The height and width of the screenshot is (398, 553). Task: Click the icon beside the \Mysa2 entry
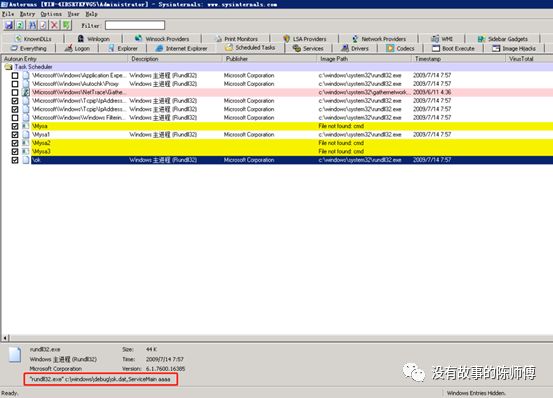coord(26,143)
